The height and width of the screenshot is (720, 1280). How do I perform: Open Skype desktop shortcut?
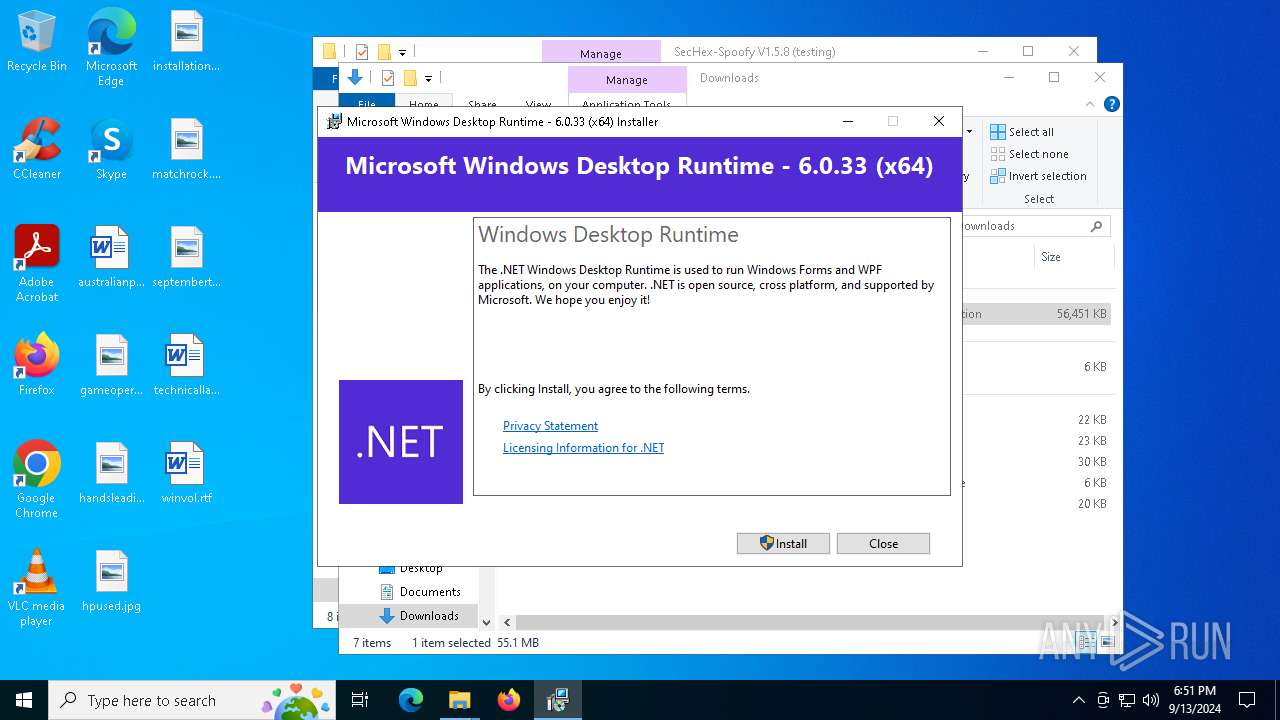[111, 149]
